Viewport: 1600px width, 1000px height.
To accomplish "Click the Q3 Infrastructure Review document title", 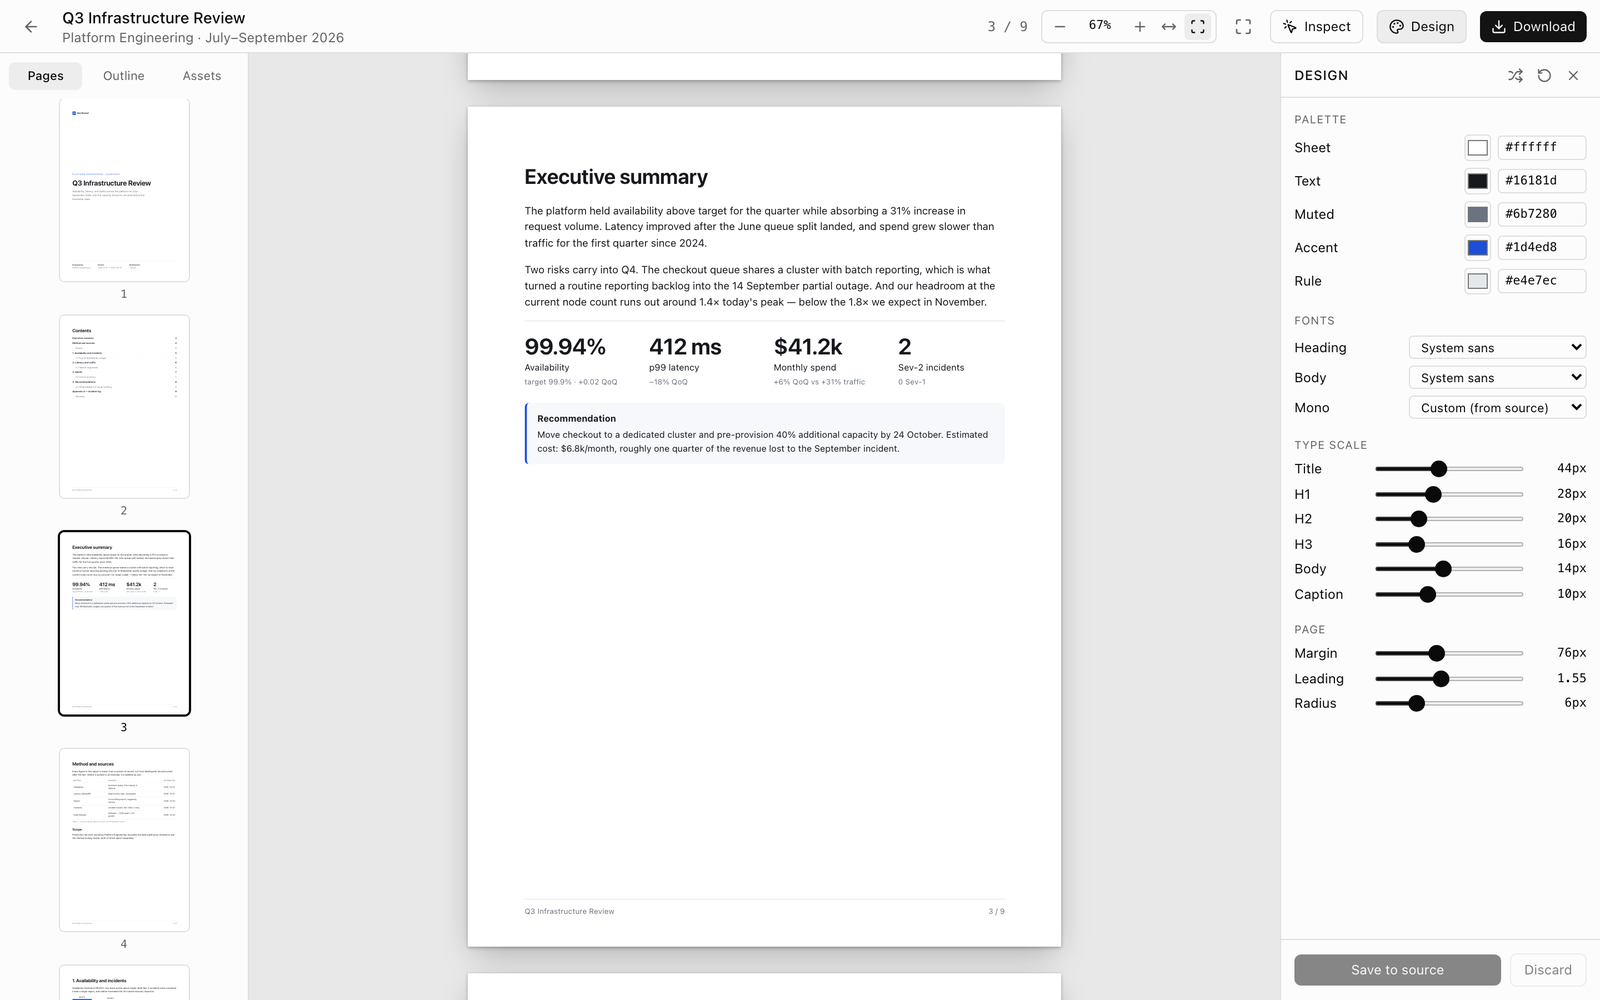I will point(154,18).
